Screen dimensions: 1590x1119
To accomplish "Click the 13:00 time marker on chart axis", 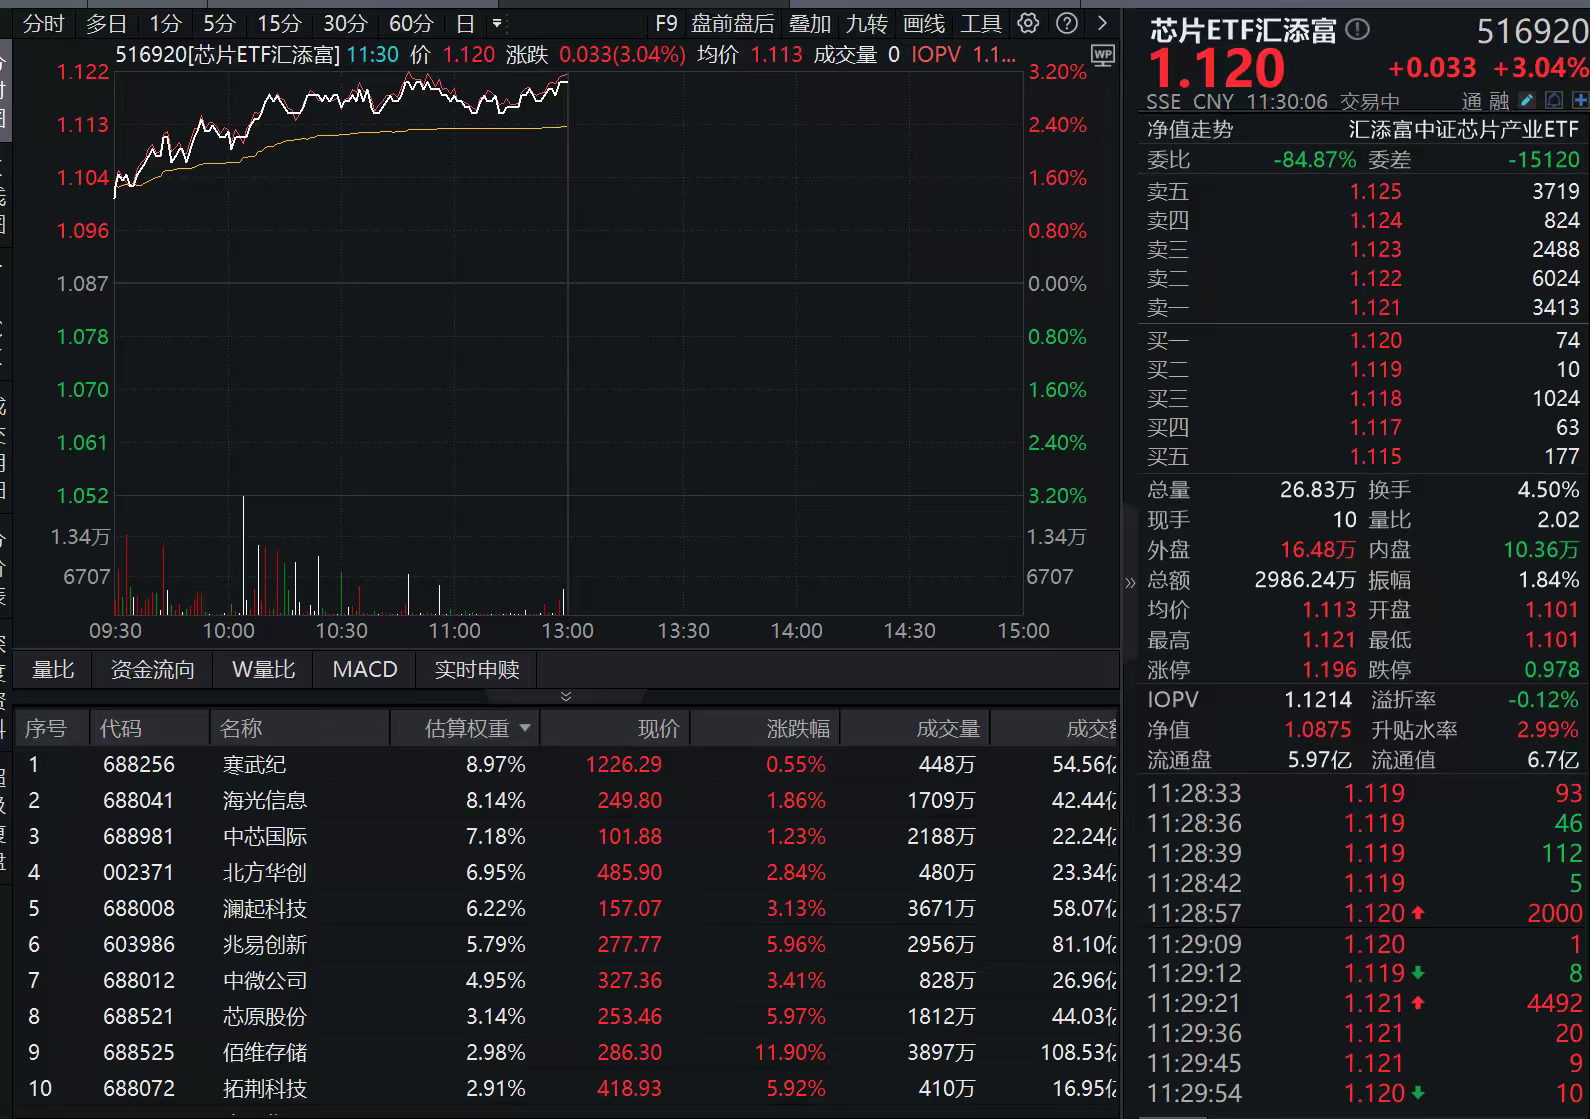I will [x=568, y=631].
